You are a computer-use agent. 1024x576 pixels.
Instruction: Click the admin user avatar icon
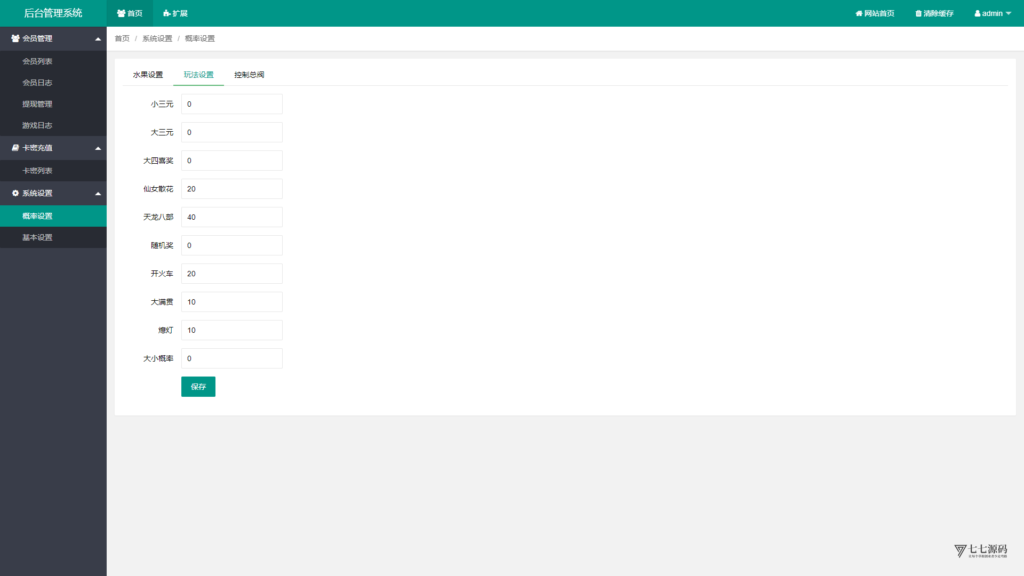pyautogui.click(x=977, y=14)
